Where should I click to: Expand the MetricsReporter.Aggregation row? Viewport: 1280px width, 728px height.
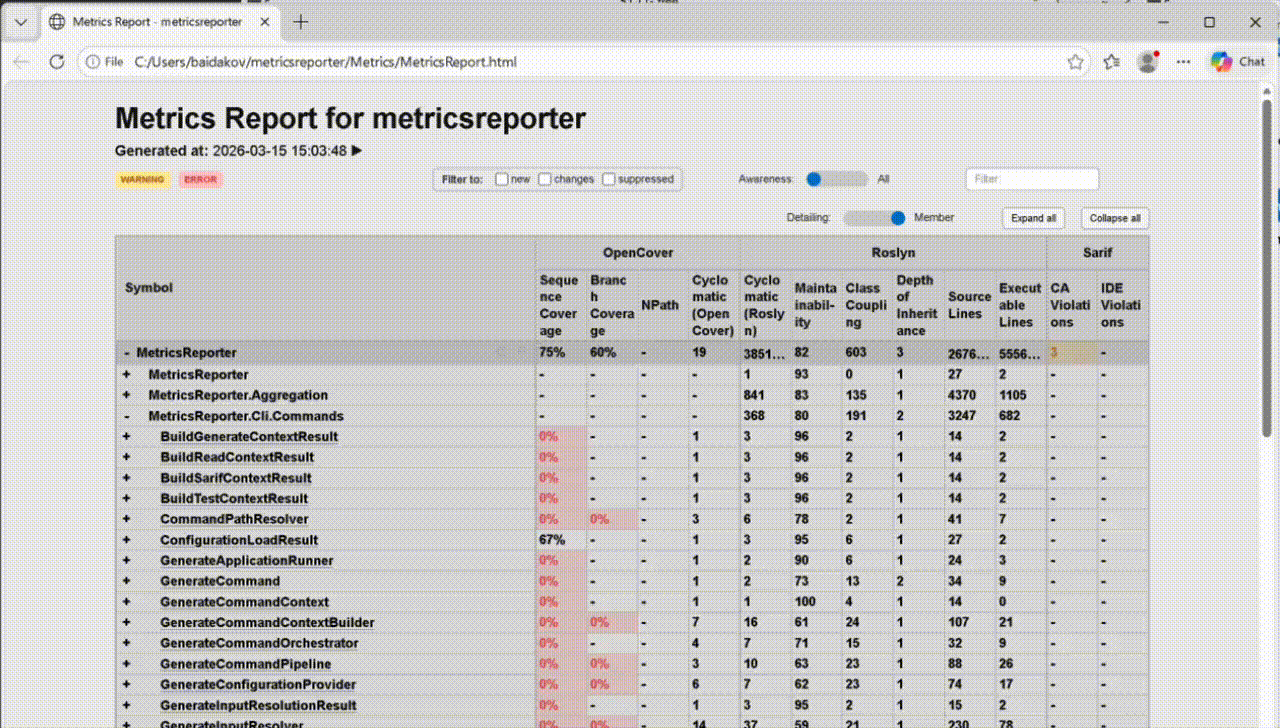point(125,395)
